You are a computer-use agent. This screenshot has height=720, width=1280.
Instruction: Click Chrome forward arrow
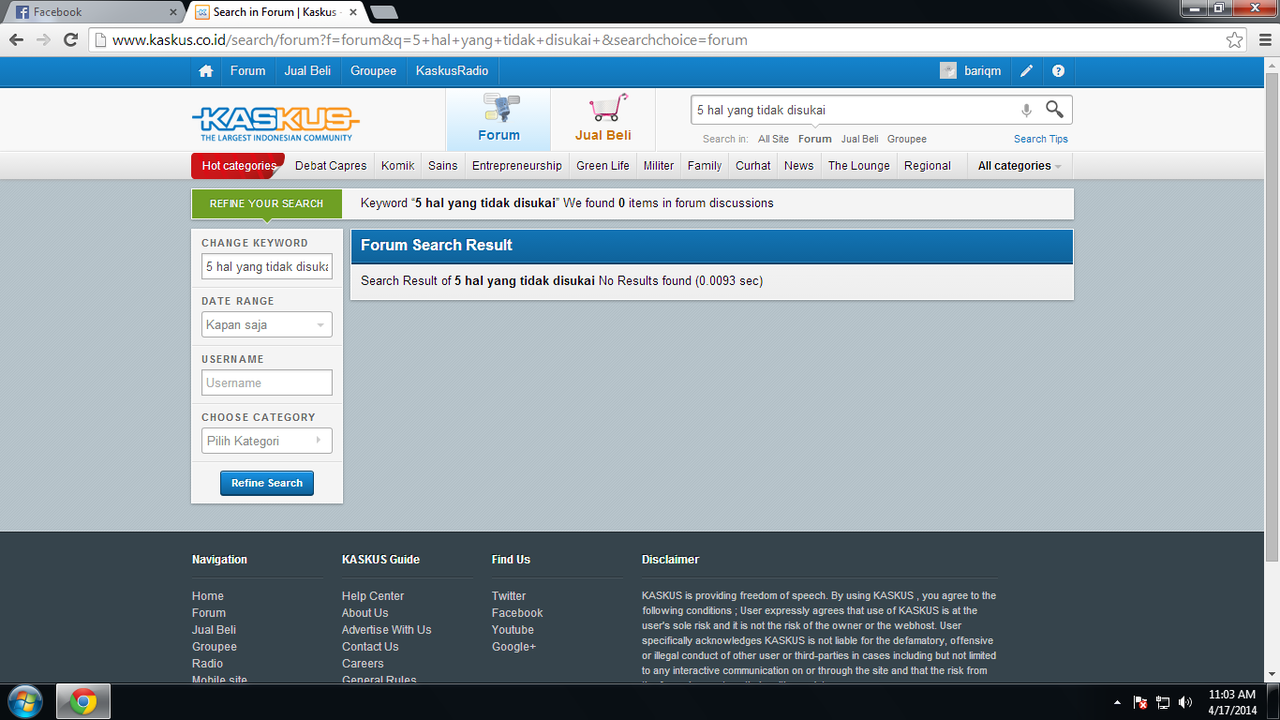43,40
